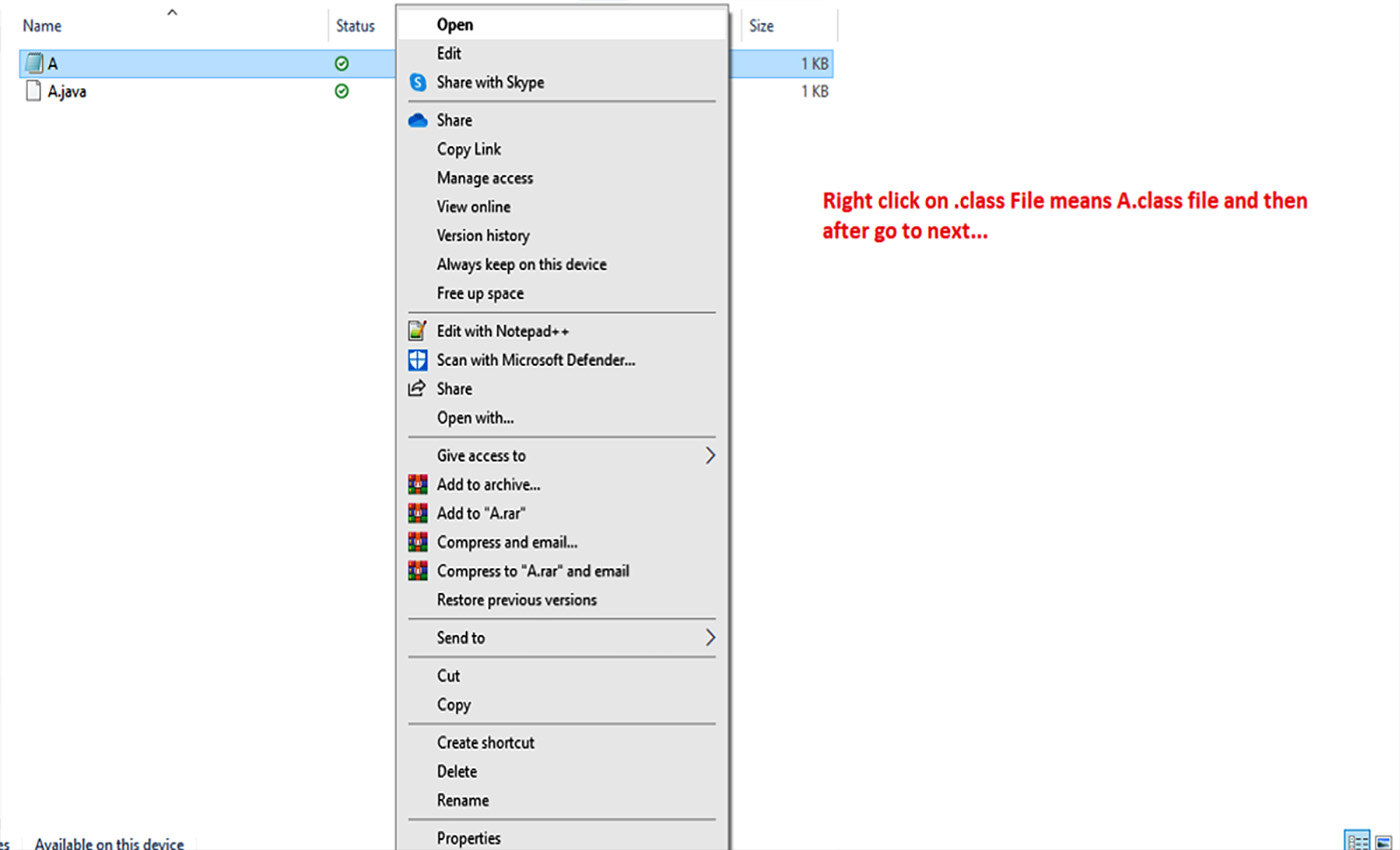Select Add to "A.rar" option
Screen dimensions: 1400x850
(x=481, y=514)
